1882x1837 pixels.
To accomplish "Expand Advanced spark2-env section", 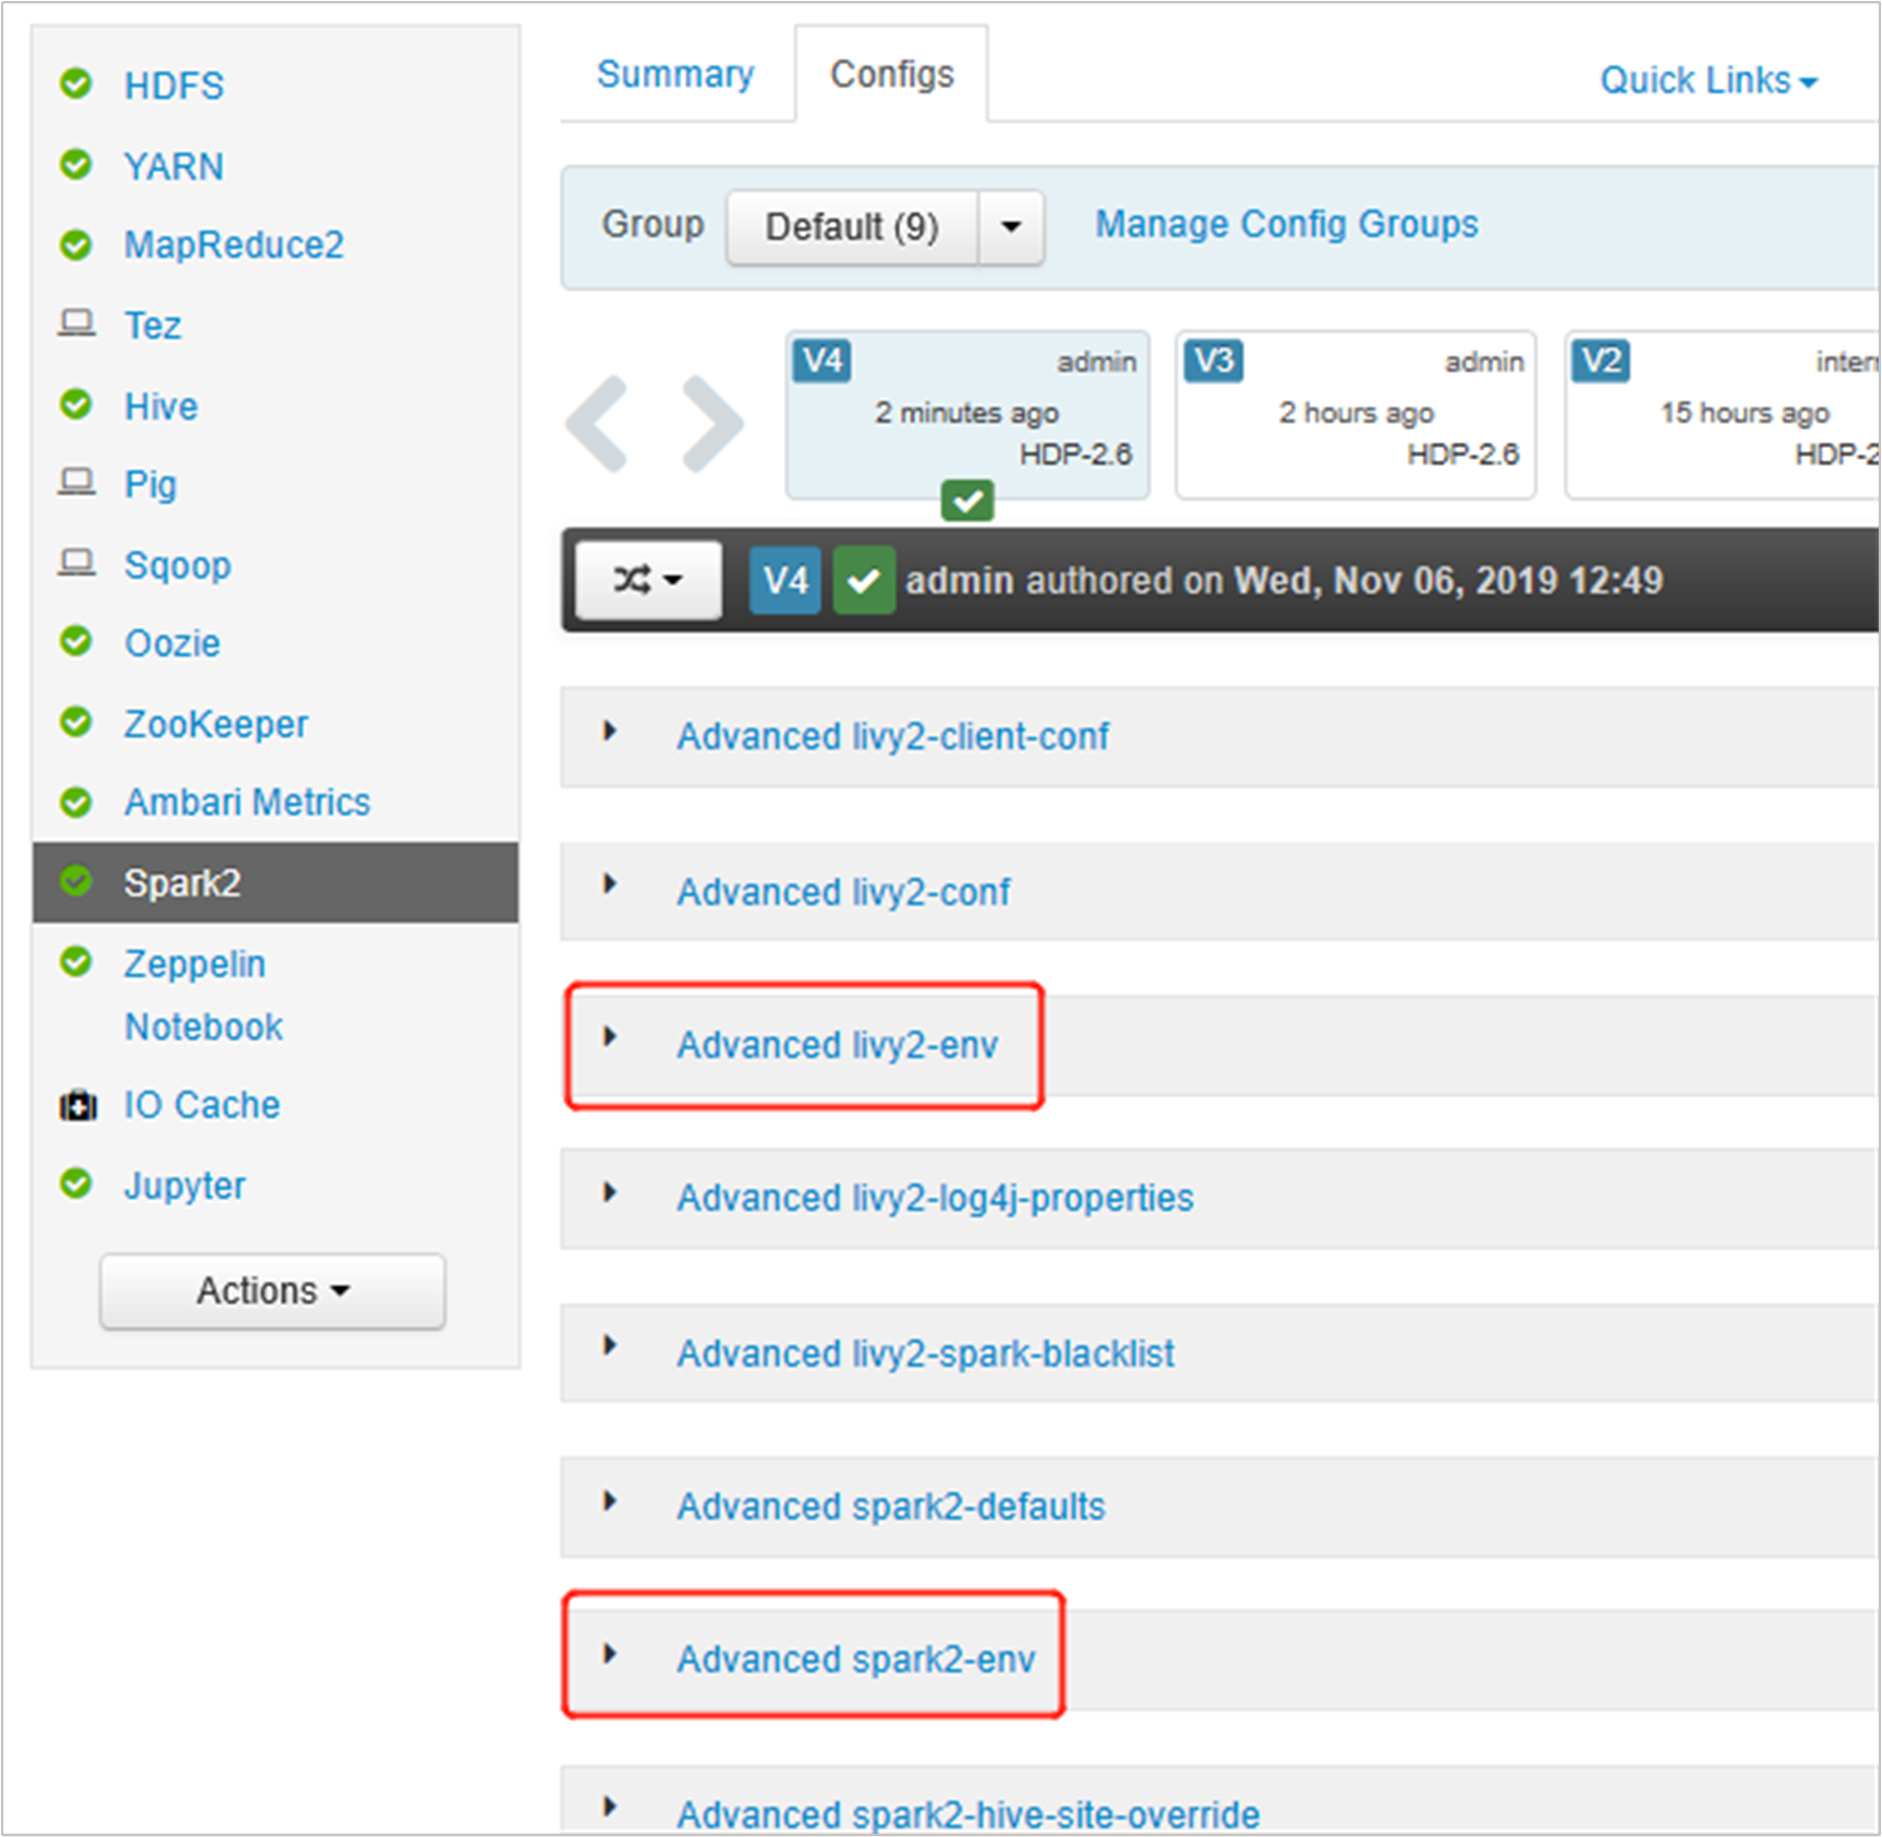I will click(856, 1659).
